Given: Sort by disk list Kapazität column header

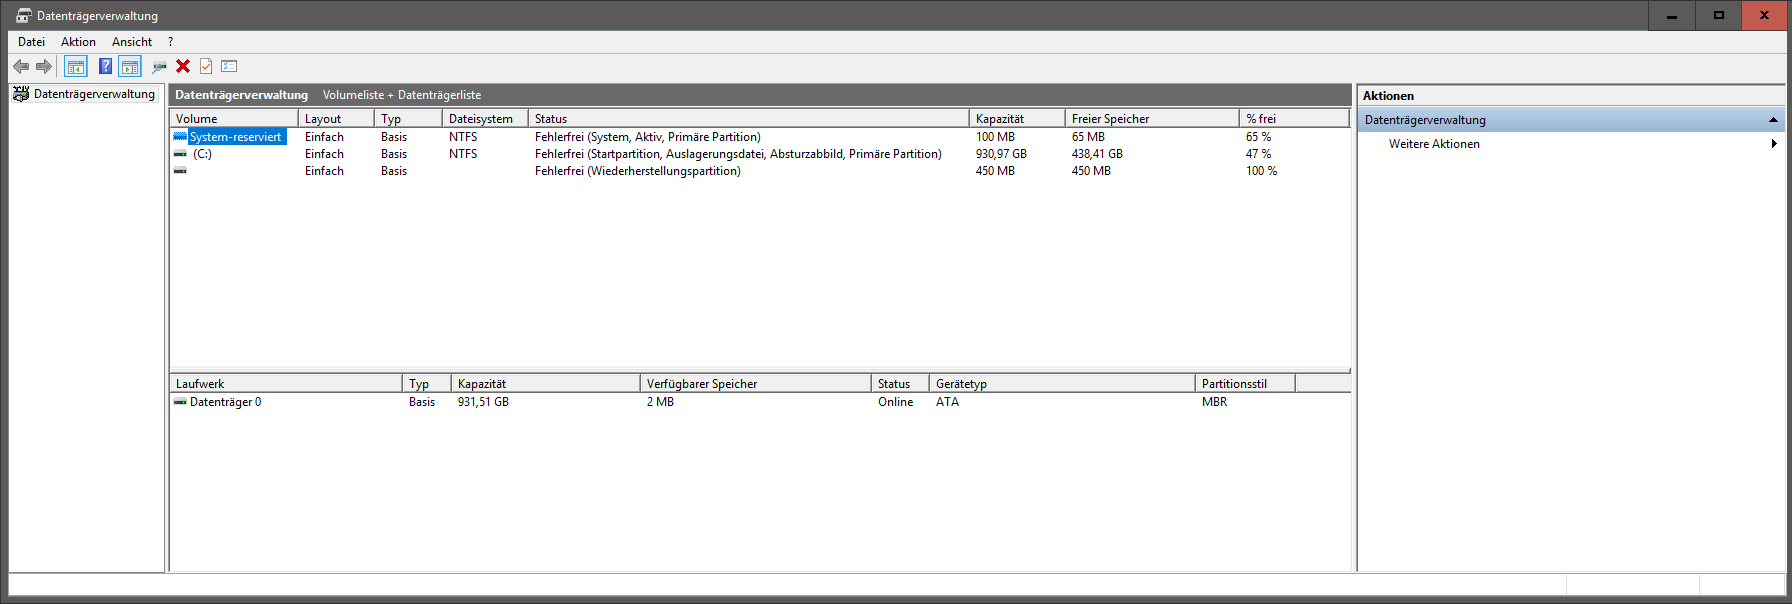Looking at the screenshot, I should (546, 383).
